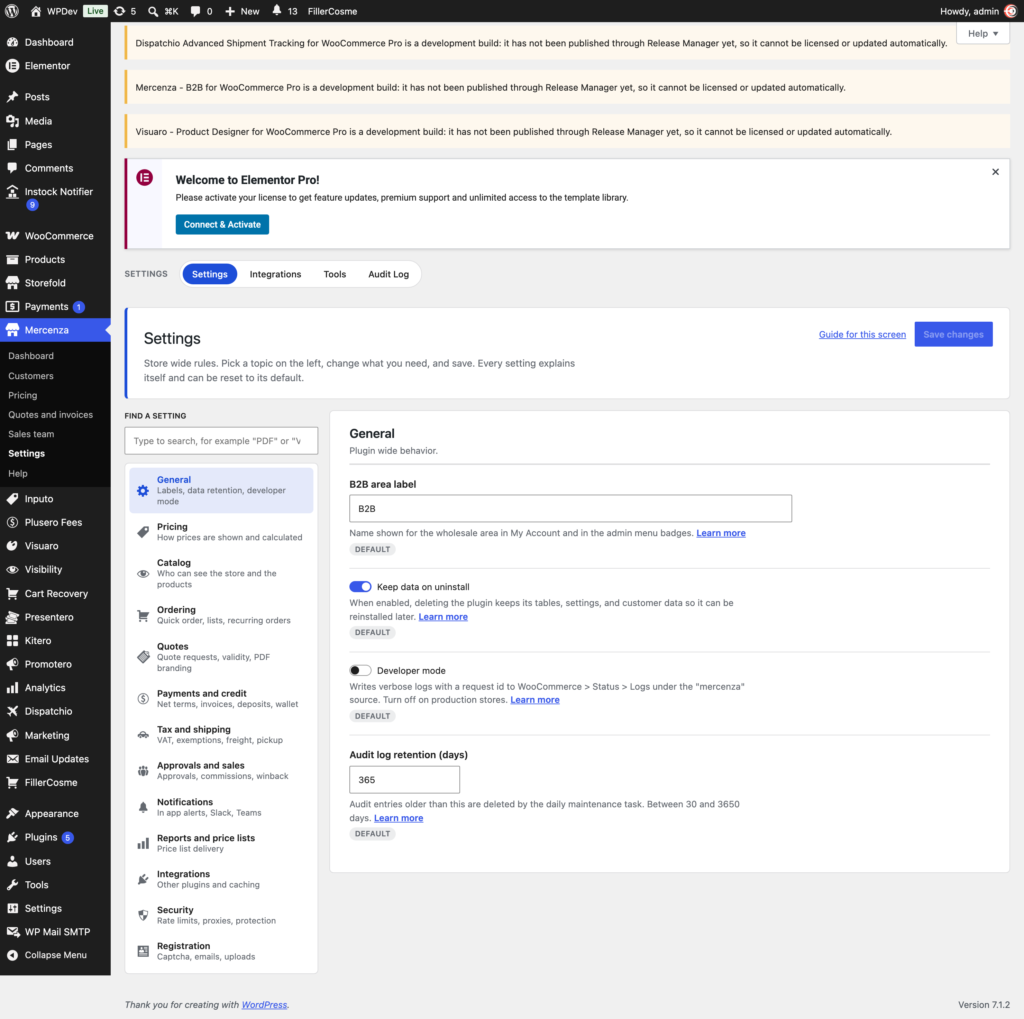
Task: Select the Ordering settings topic
Action: pos(221,615)
